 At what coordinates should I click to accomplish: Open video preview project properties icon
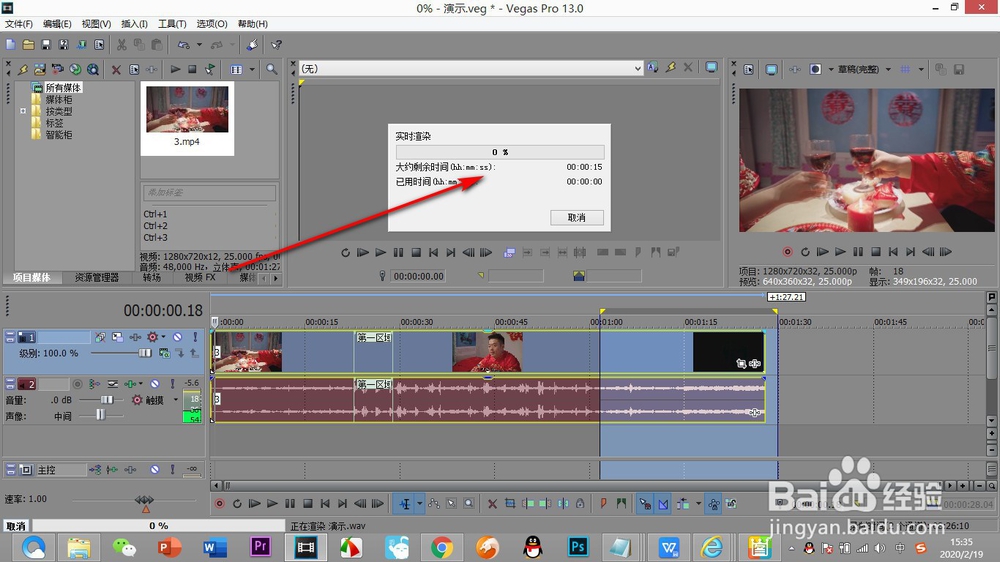pyautogui.click(x=749, y=70)
